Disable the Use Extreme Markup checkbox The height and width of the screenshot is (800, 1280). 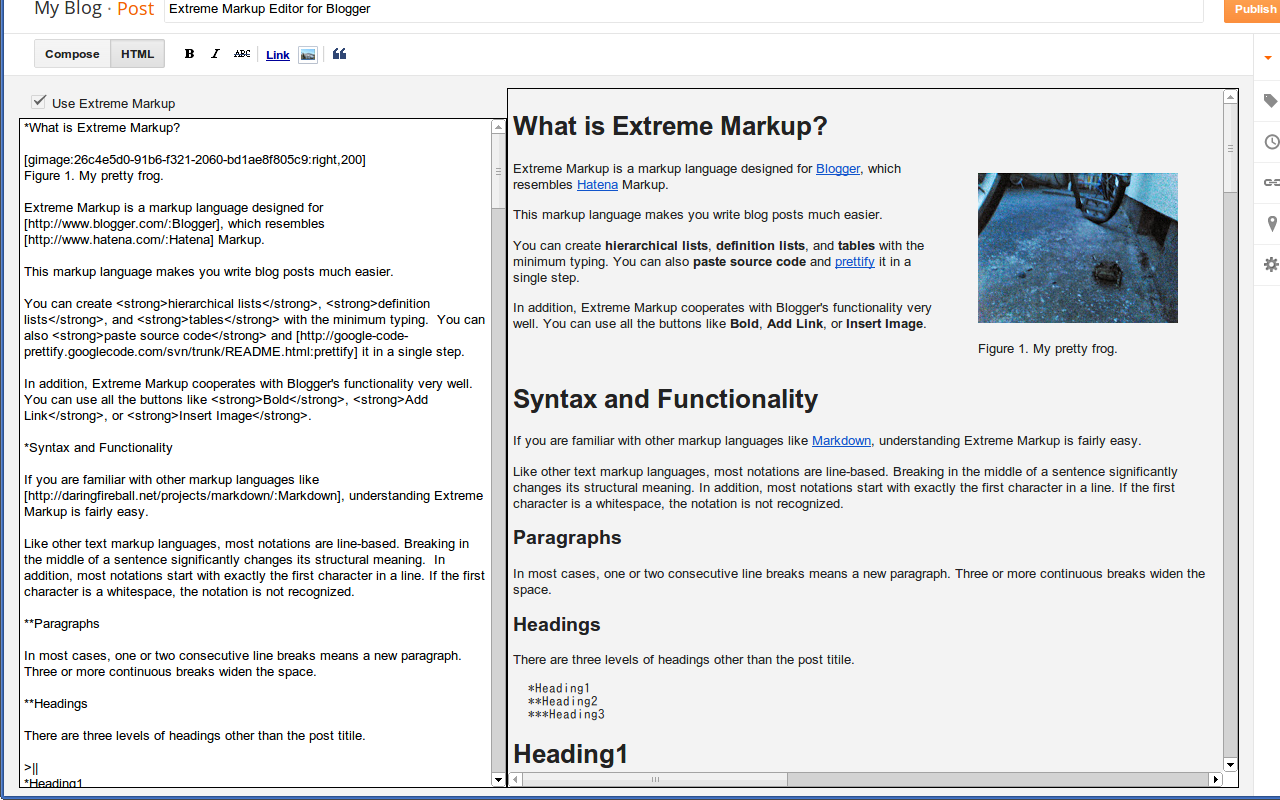point(38,100)
